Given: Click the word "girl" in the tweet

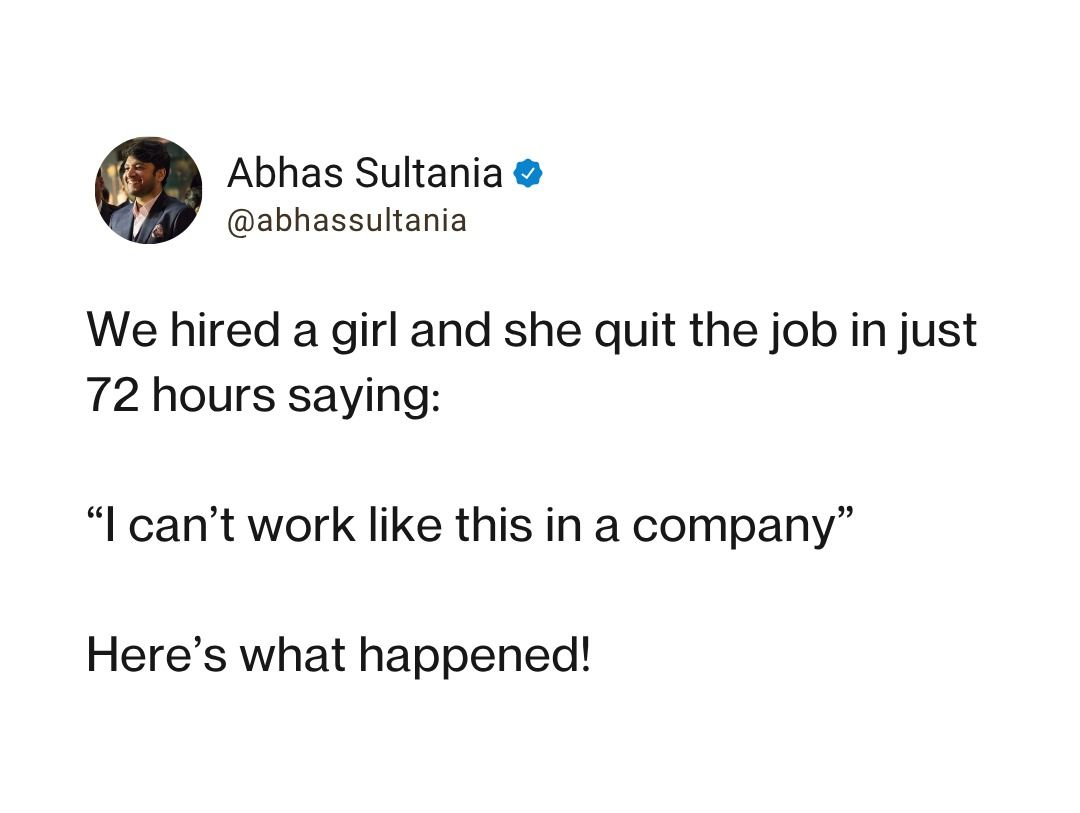Looking at the screenshot, I should click(364, 333).
